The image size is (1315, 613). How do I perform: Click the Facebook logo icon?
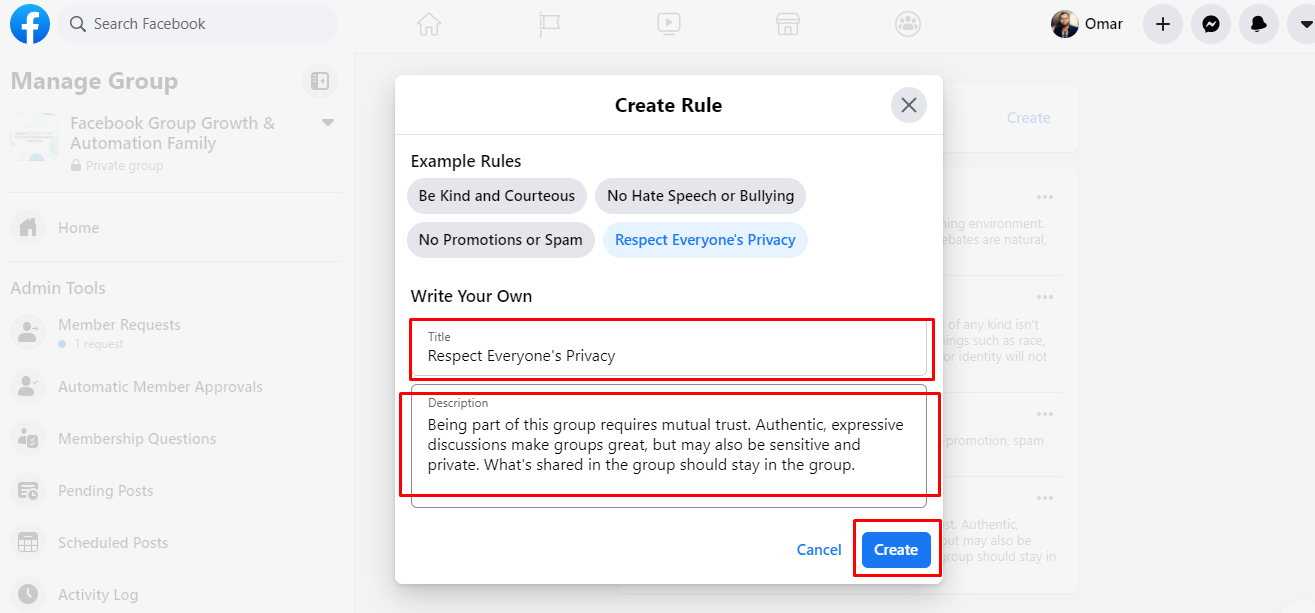(30, 24)
